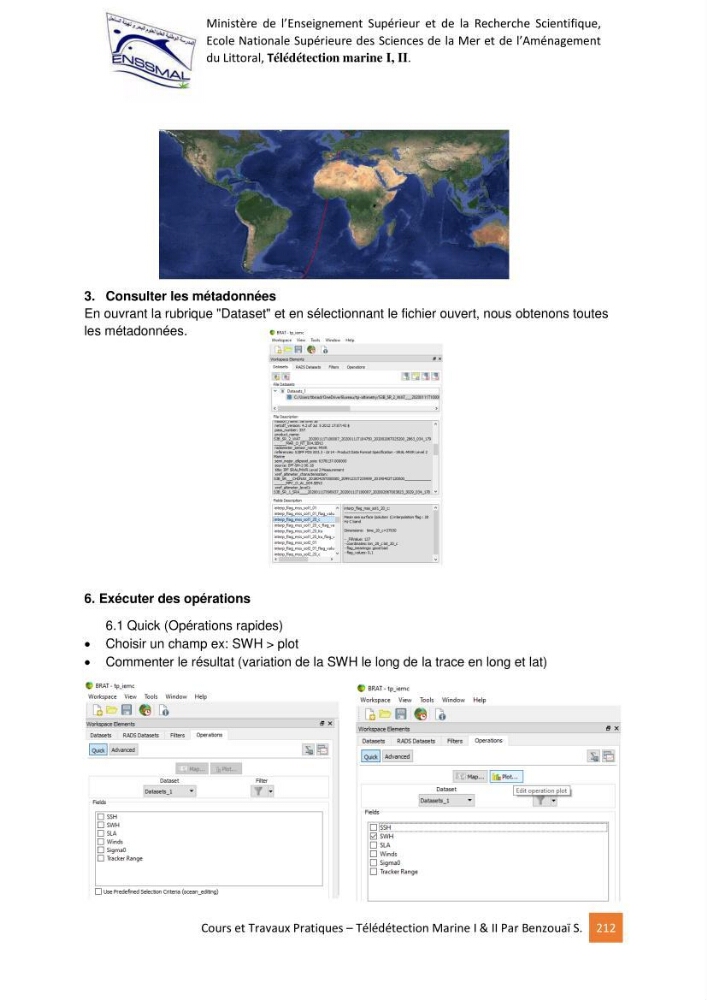Check Winds field in window with greyed Plot button
This screenshot has width=707, height=1000.
[x=101, y=841]
